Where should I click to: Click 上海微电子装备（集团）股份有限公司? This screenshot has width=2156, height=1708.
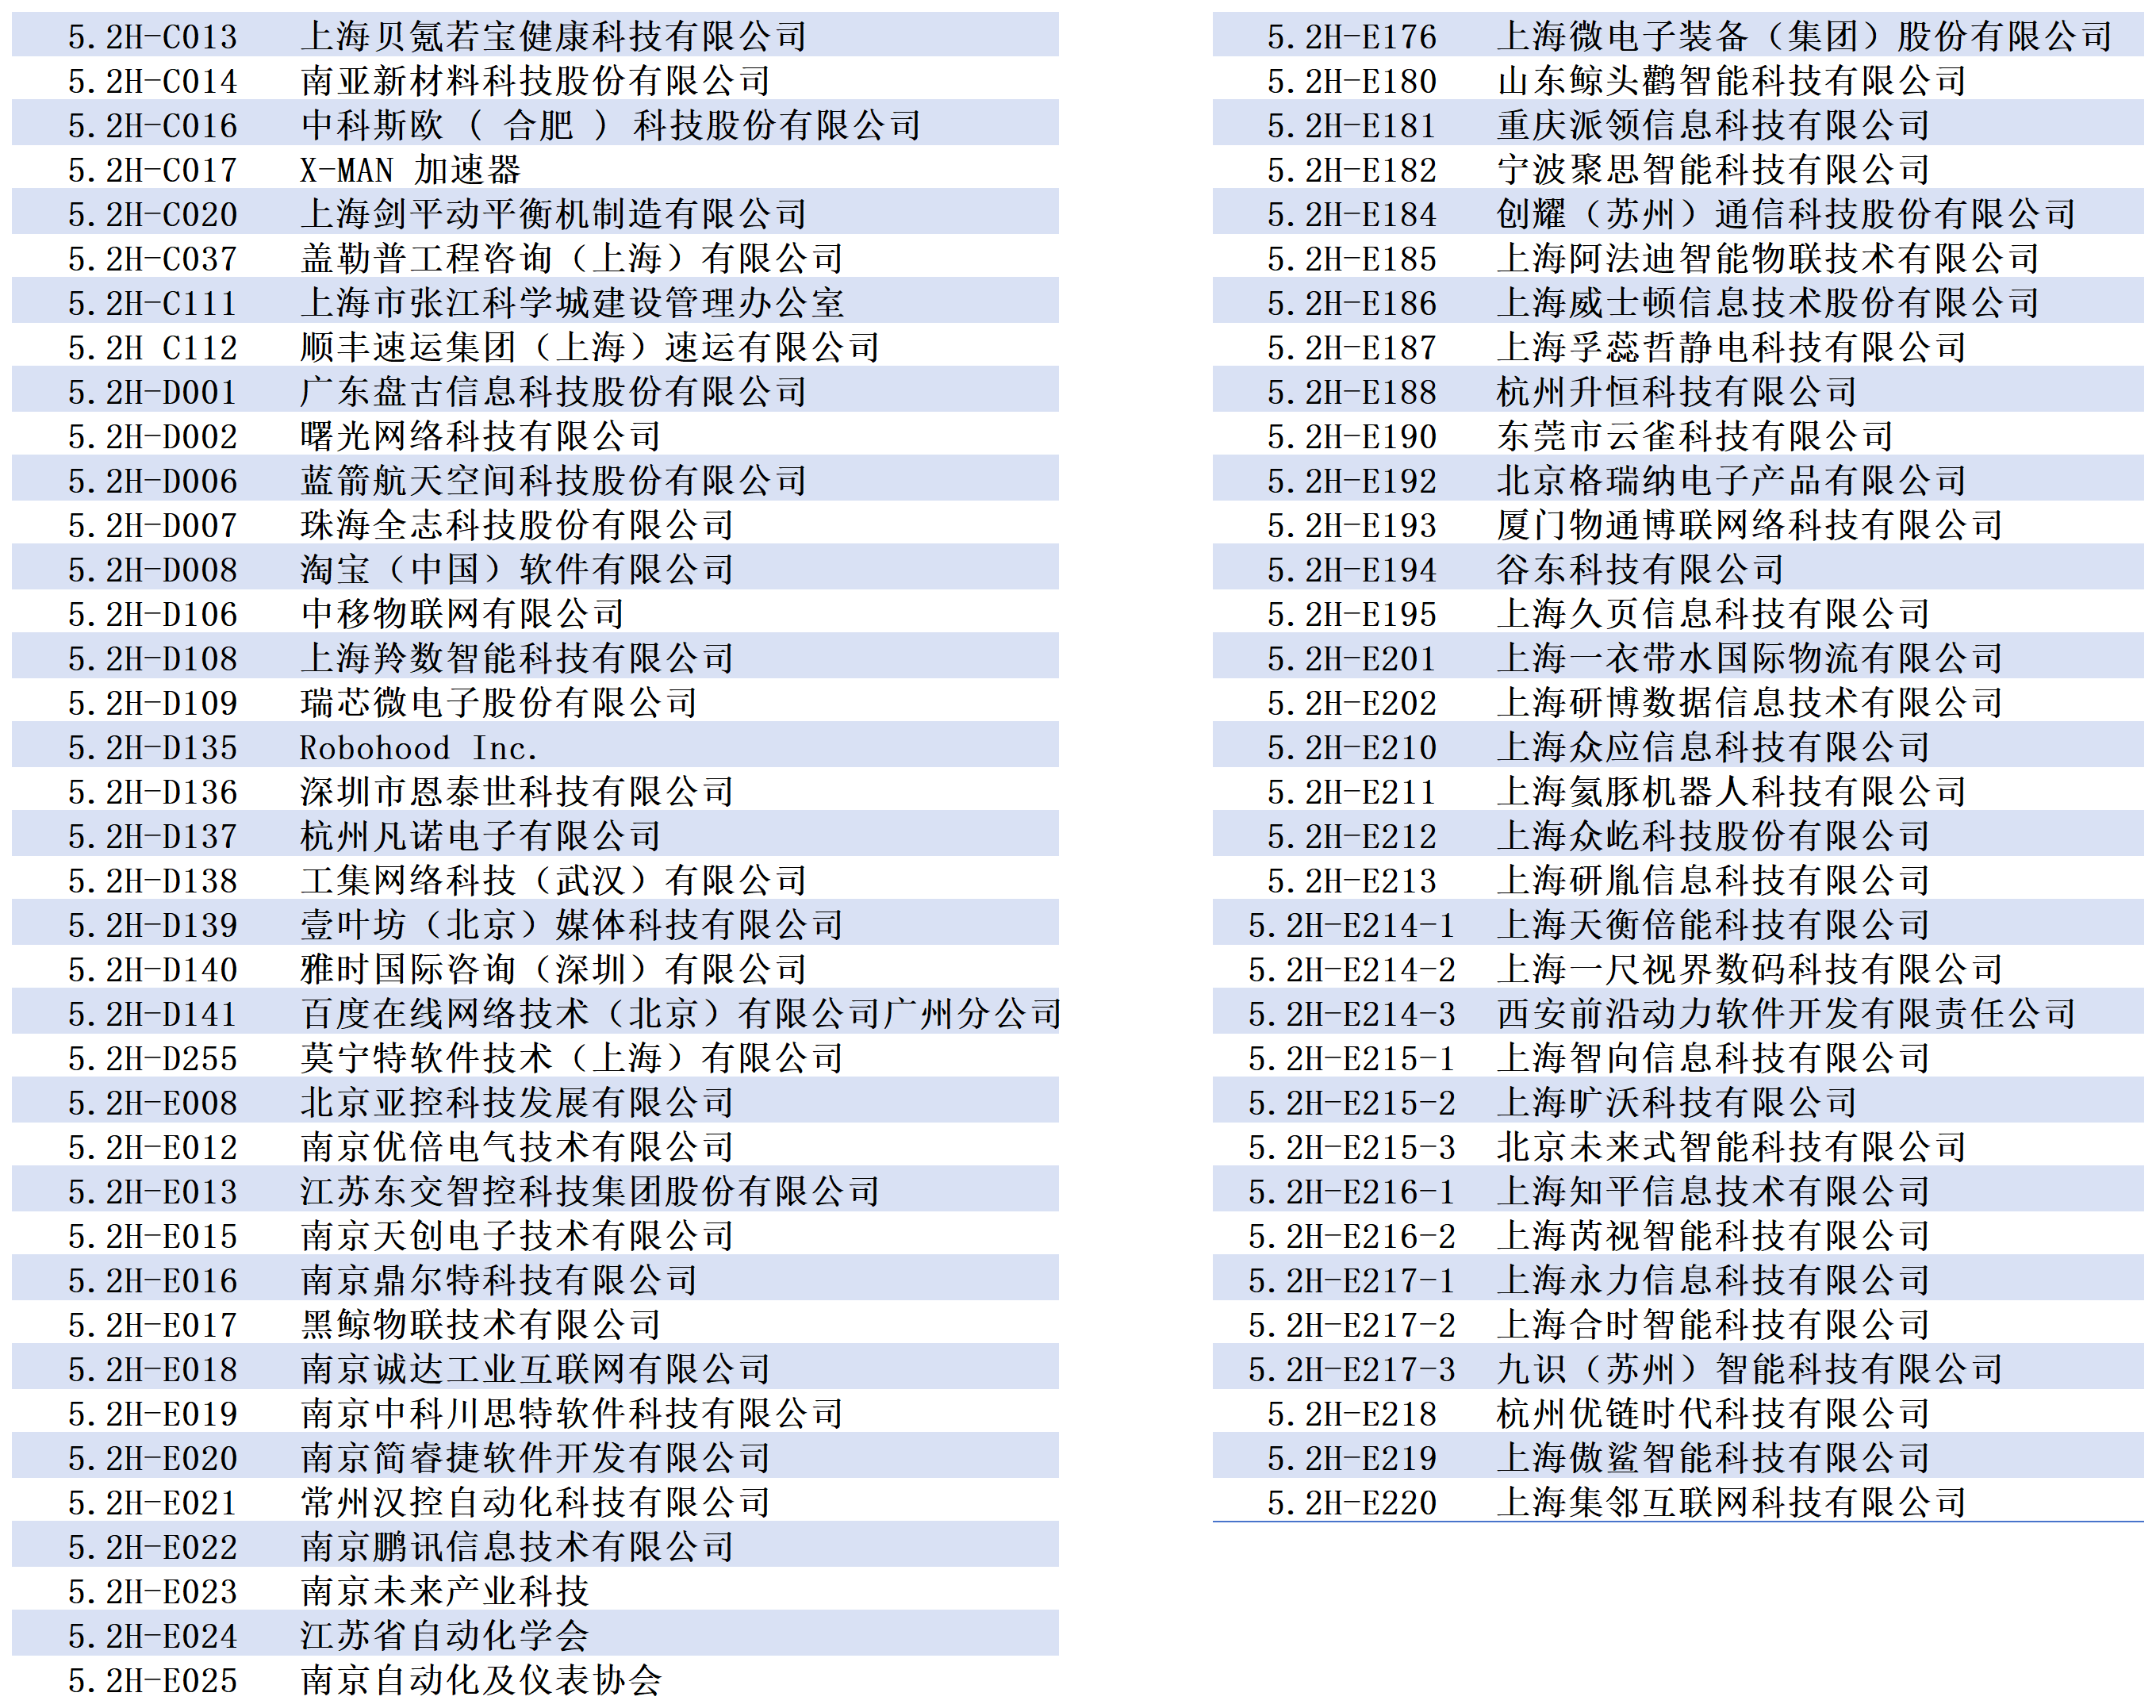(1804, 37)
